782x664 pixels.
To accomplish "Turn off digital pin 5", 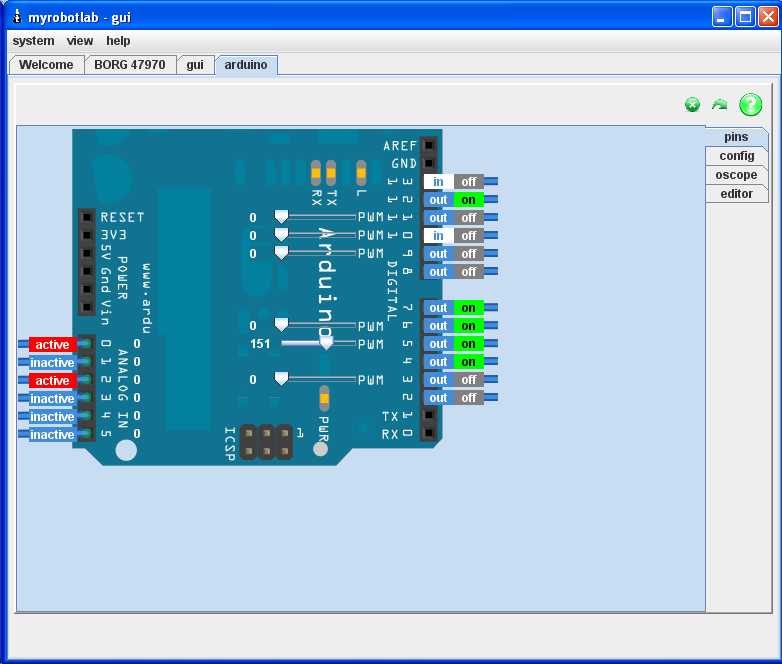I will pos(469,344).
